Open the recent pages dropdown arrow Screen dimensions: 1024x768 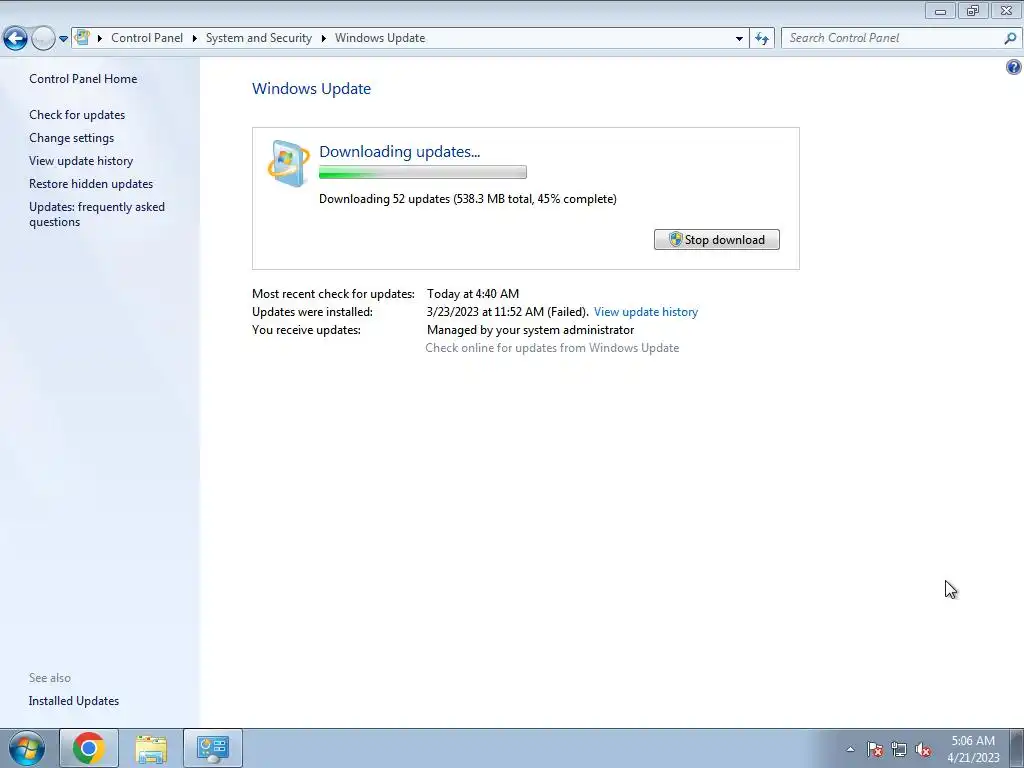pos(63,39)
